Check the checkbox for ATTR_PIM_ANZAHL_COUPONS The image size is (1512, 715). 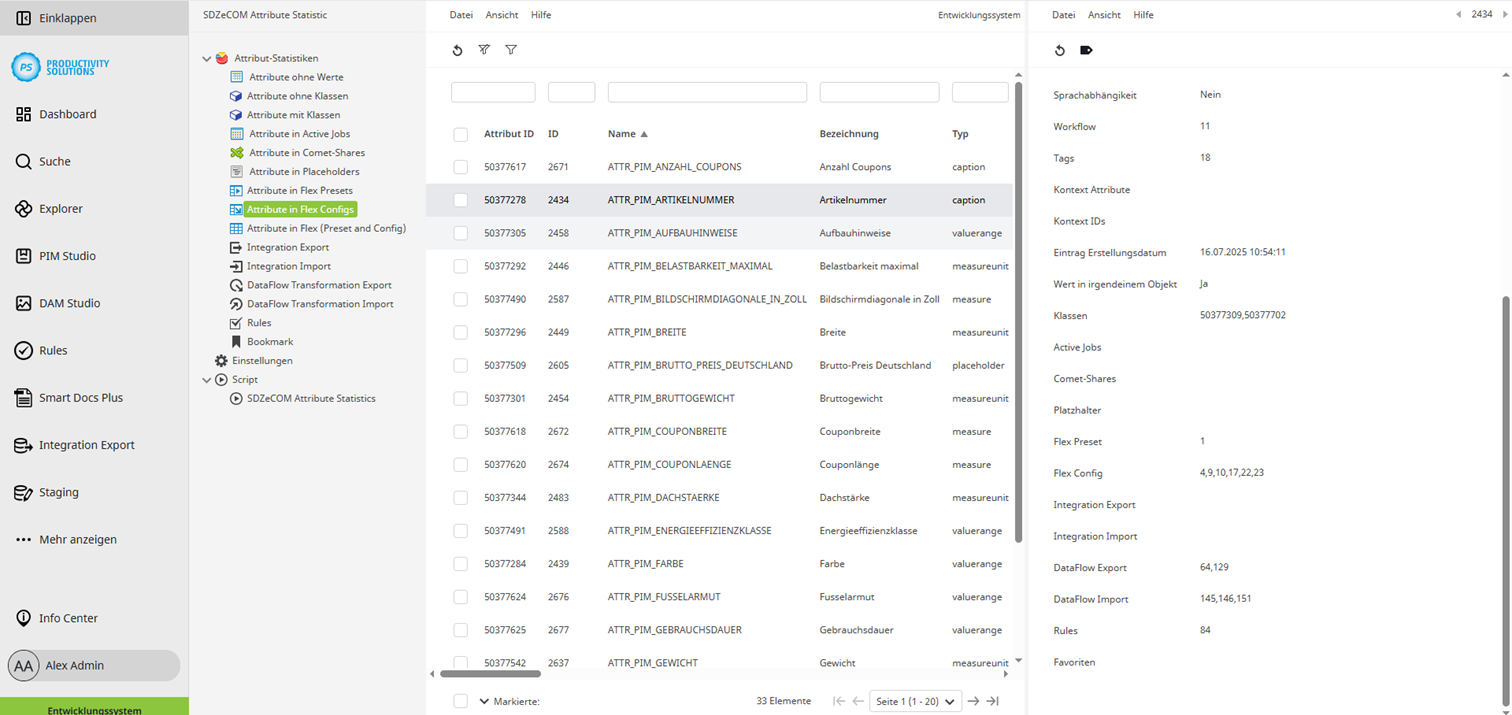pyautogui.click(x=460, y=167)
